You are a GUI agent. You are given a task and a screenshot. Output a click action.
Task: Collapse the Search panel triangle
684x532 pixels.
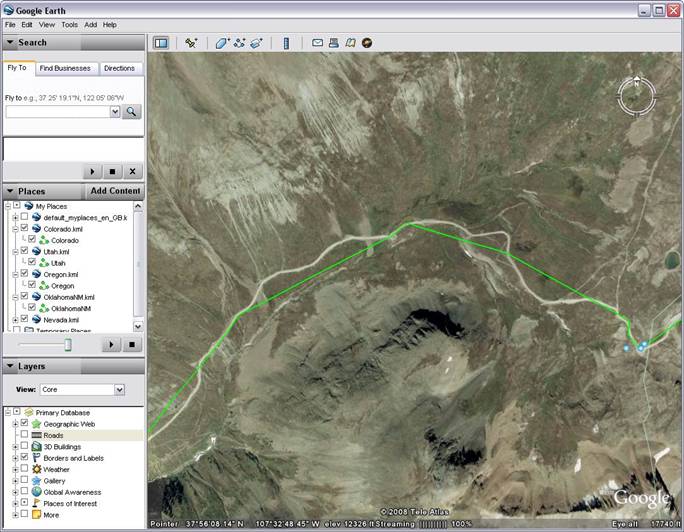[10, 42]
